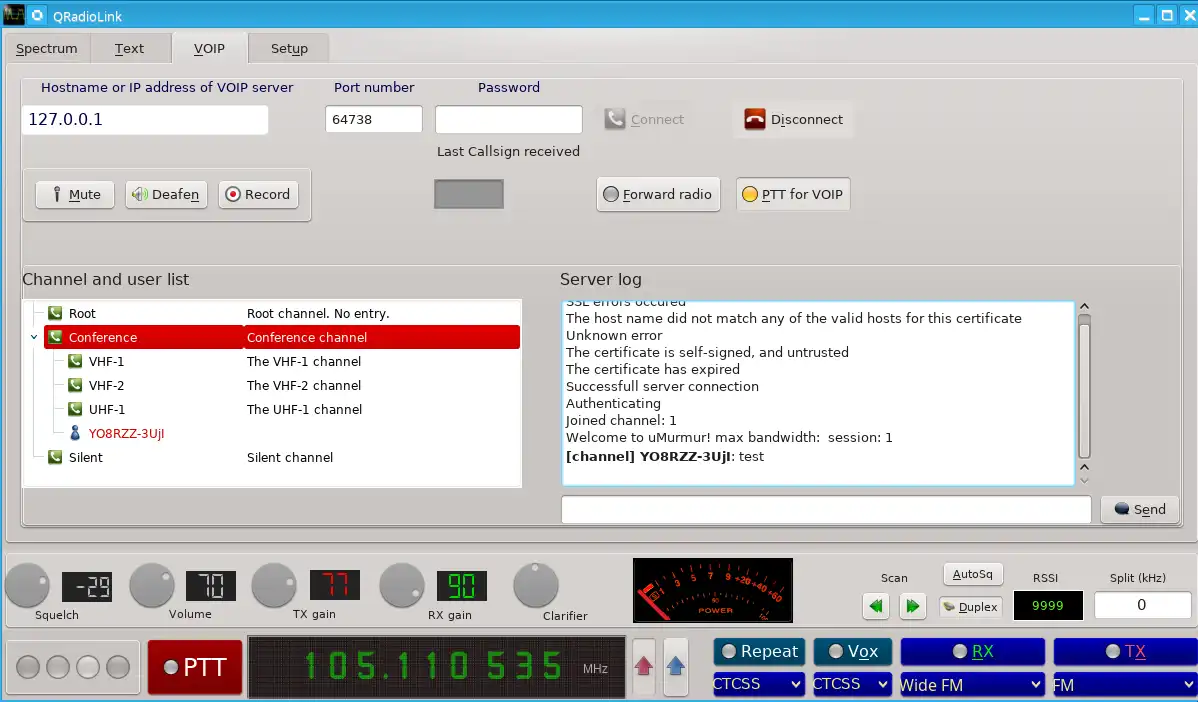
Task: Open the second CTCSS dropdown below Vox
Action: pyautogui.click(x=851, y=684)
